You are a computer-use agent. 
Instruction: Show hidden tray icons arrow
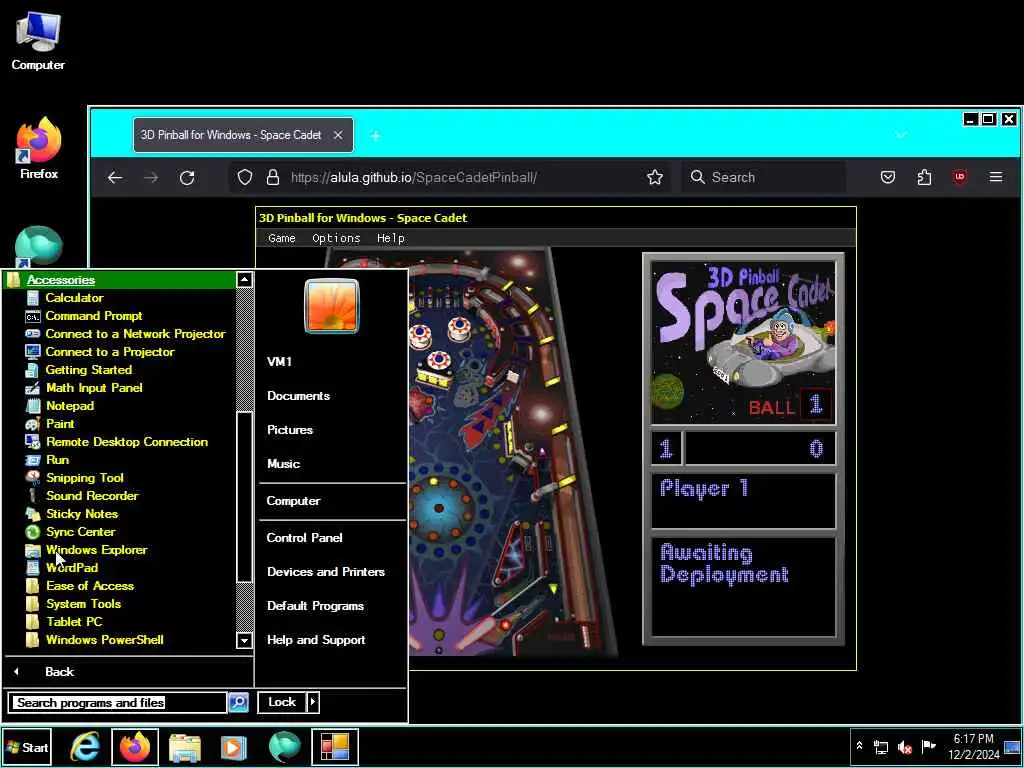(x=859, y=746)
